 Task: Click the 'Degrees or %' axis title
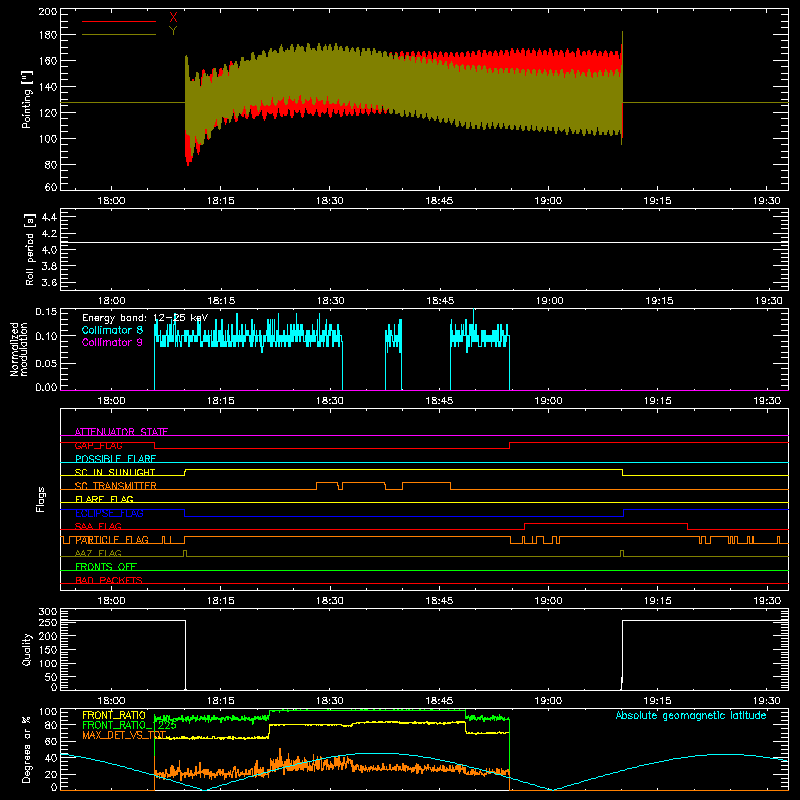click(27, 749)
